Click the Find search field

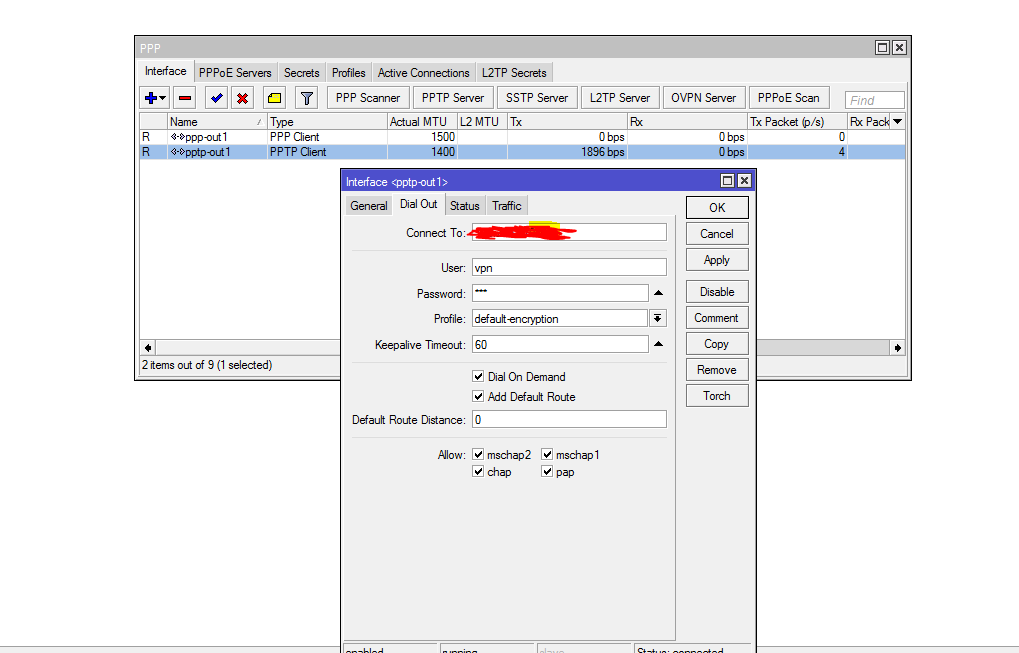tap(875, 100)
